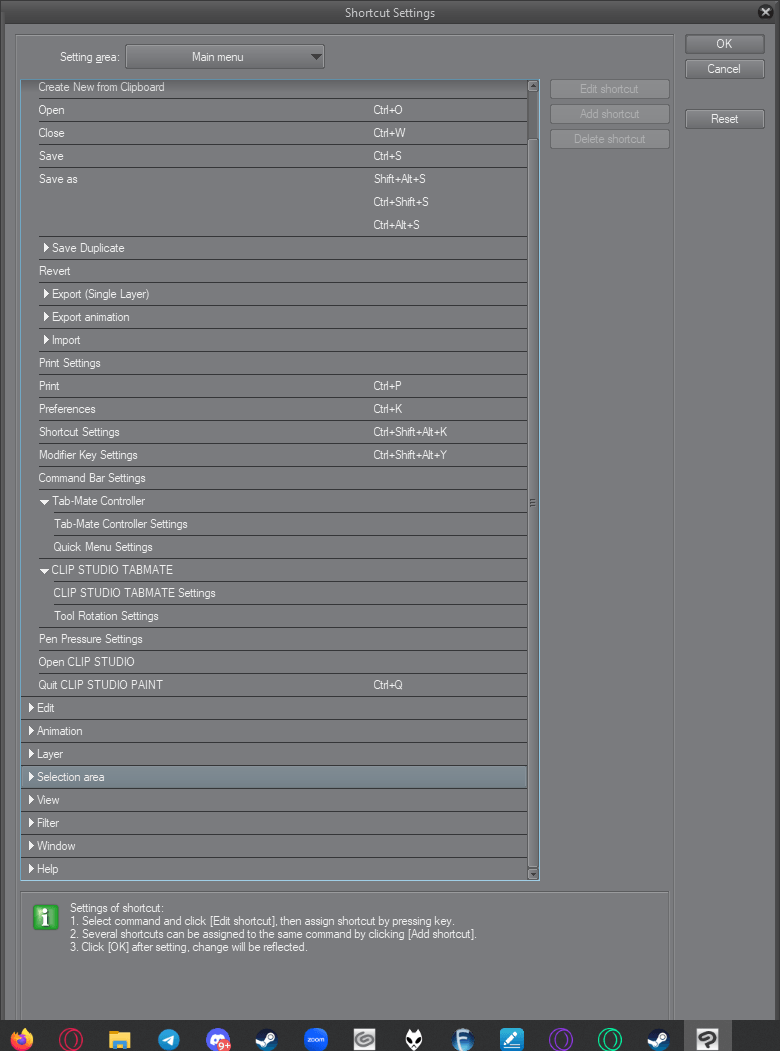Expand the Layer menu category

(x=31, y=754)
